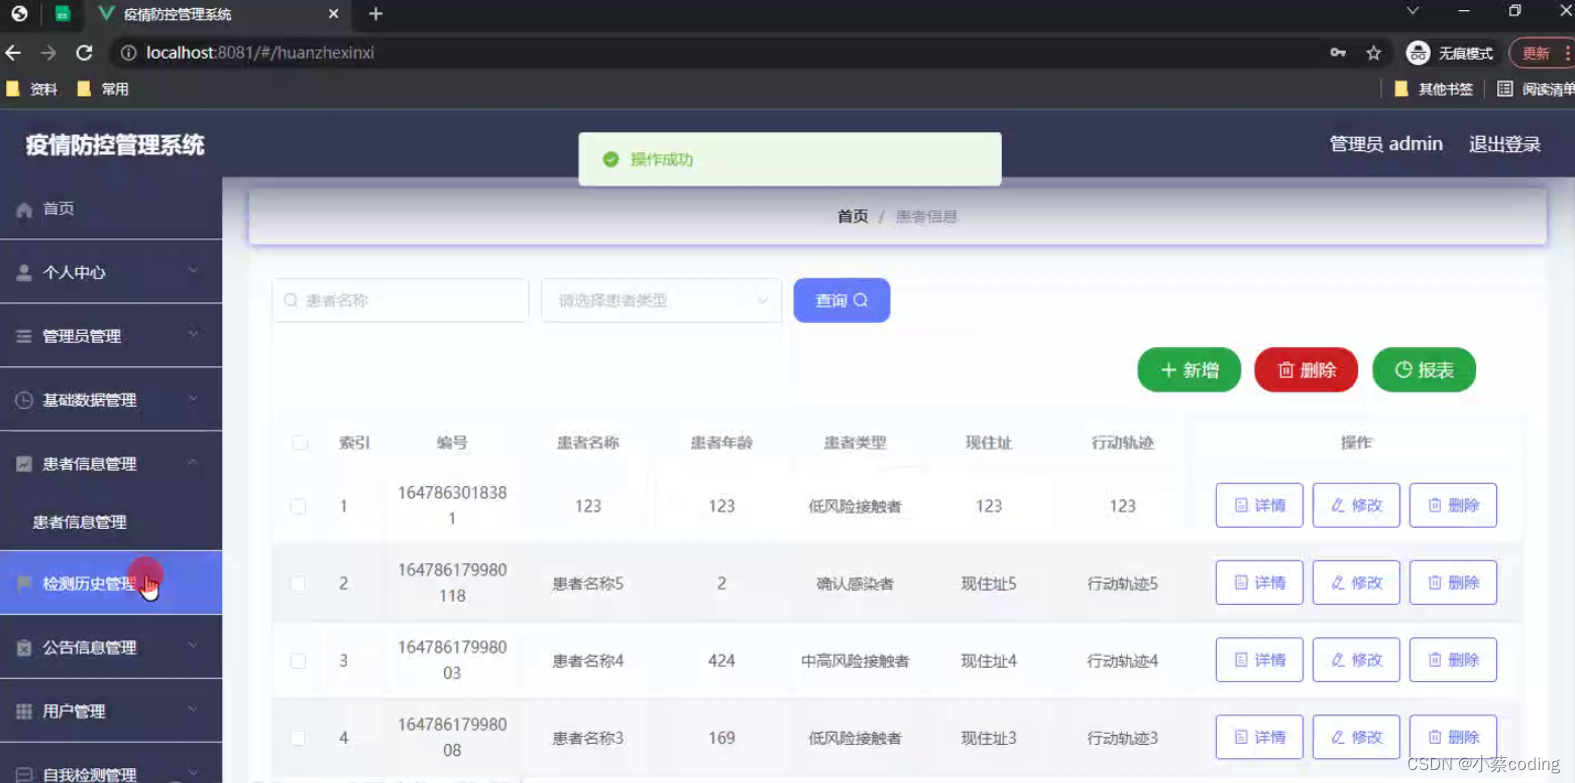The height and width of the screenshot is (783, 1575).
Task: Check the row for 患者名称4
Action: (298, 660)
